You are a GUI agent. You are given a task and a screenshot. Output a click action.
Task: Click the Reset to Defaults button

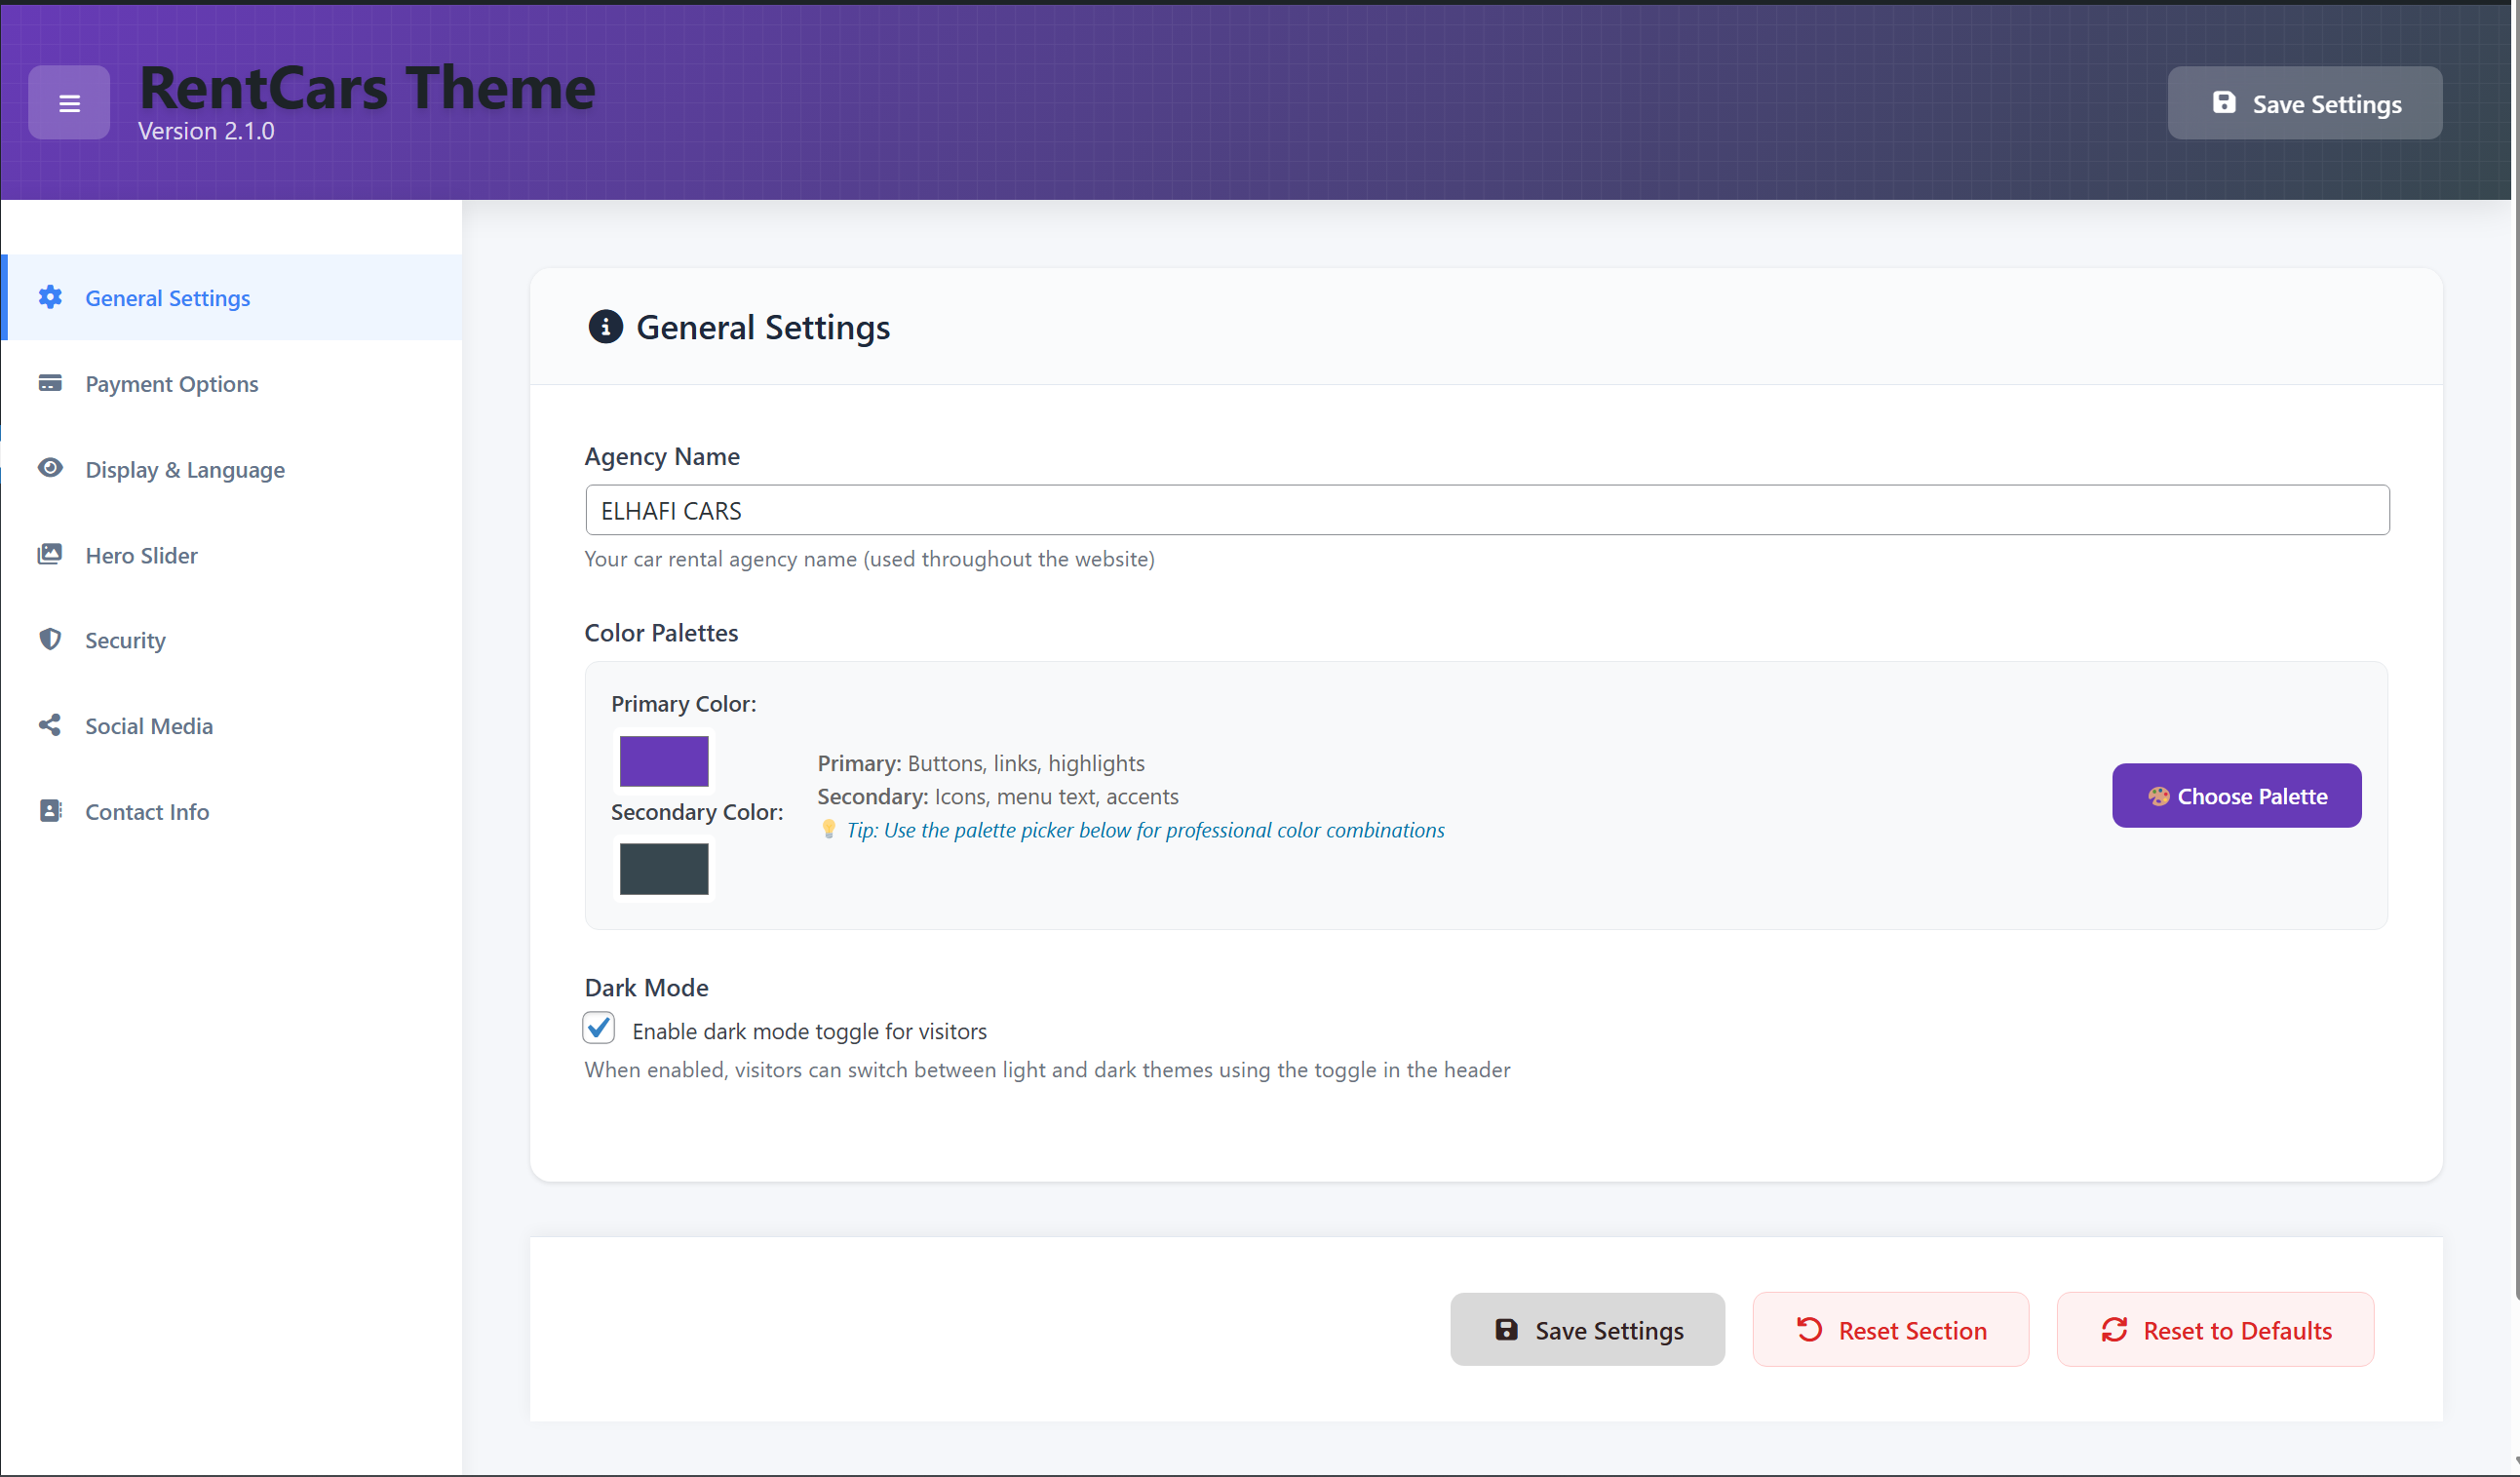(x=2215, y=1330)
